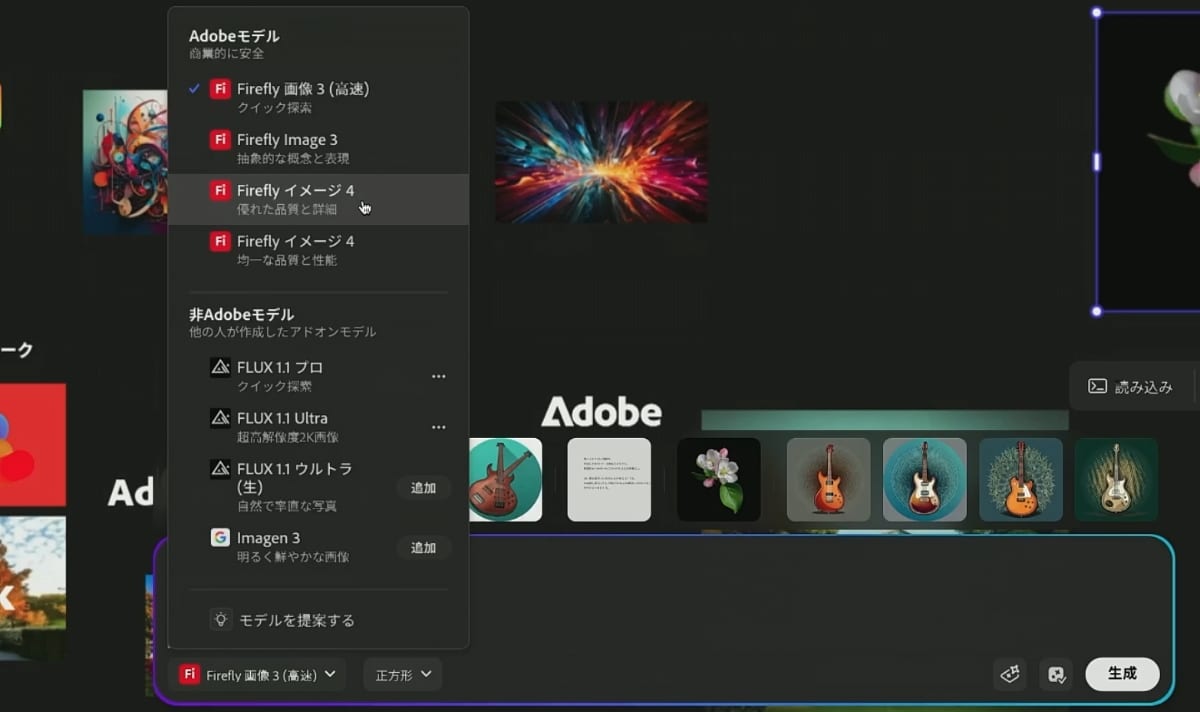This screenshot has height=712, width=1200.
Task: Click the autumn trees photo
Action: [x=32, y=587]
